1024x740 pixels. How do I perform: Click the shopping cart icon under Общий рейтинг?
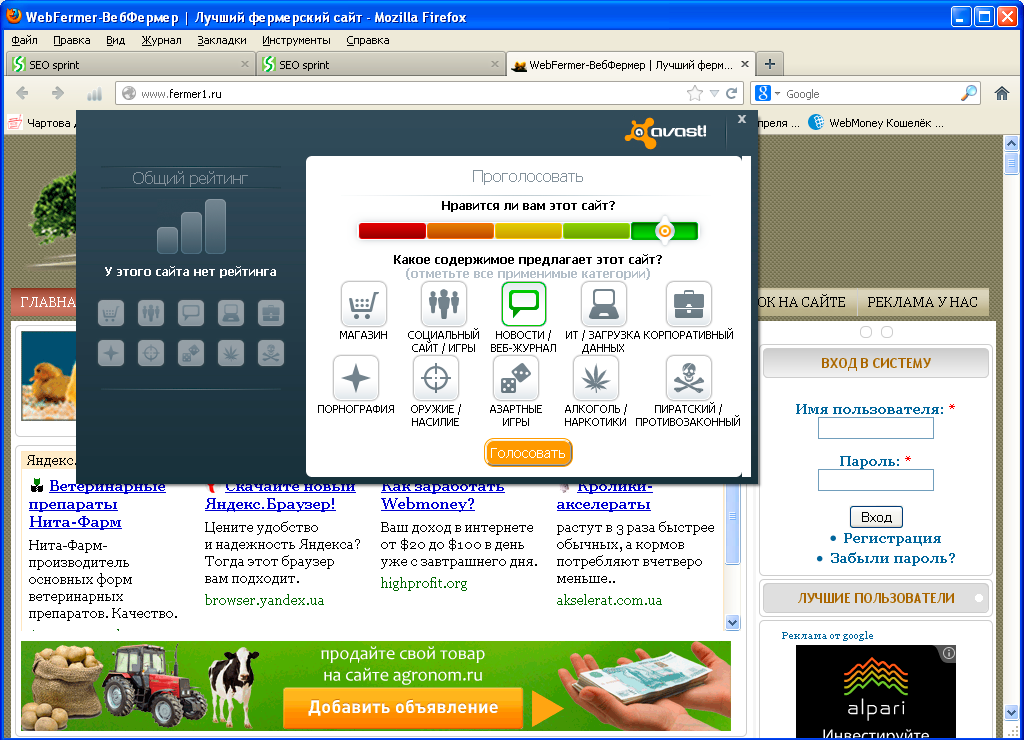point(111,313)
